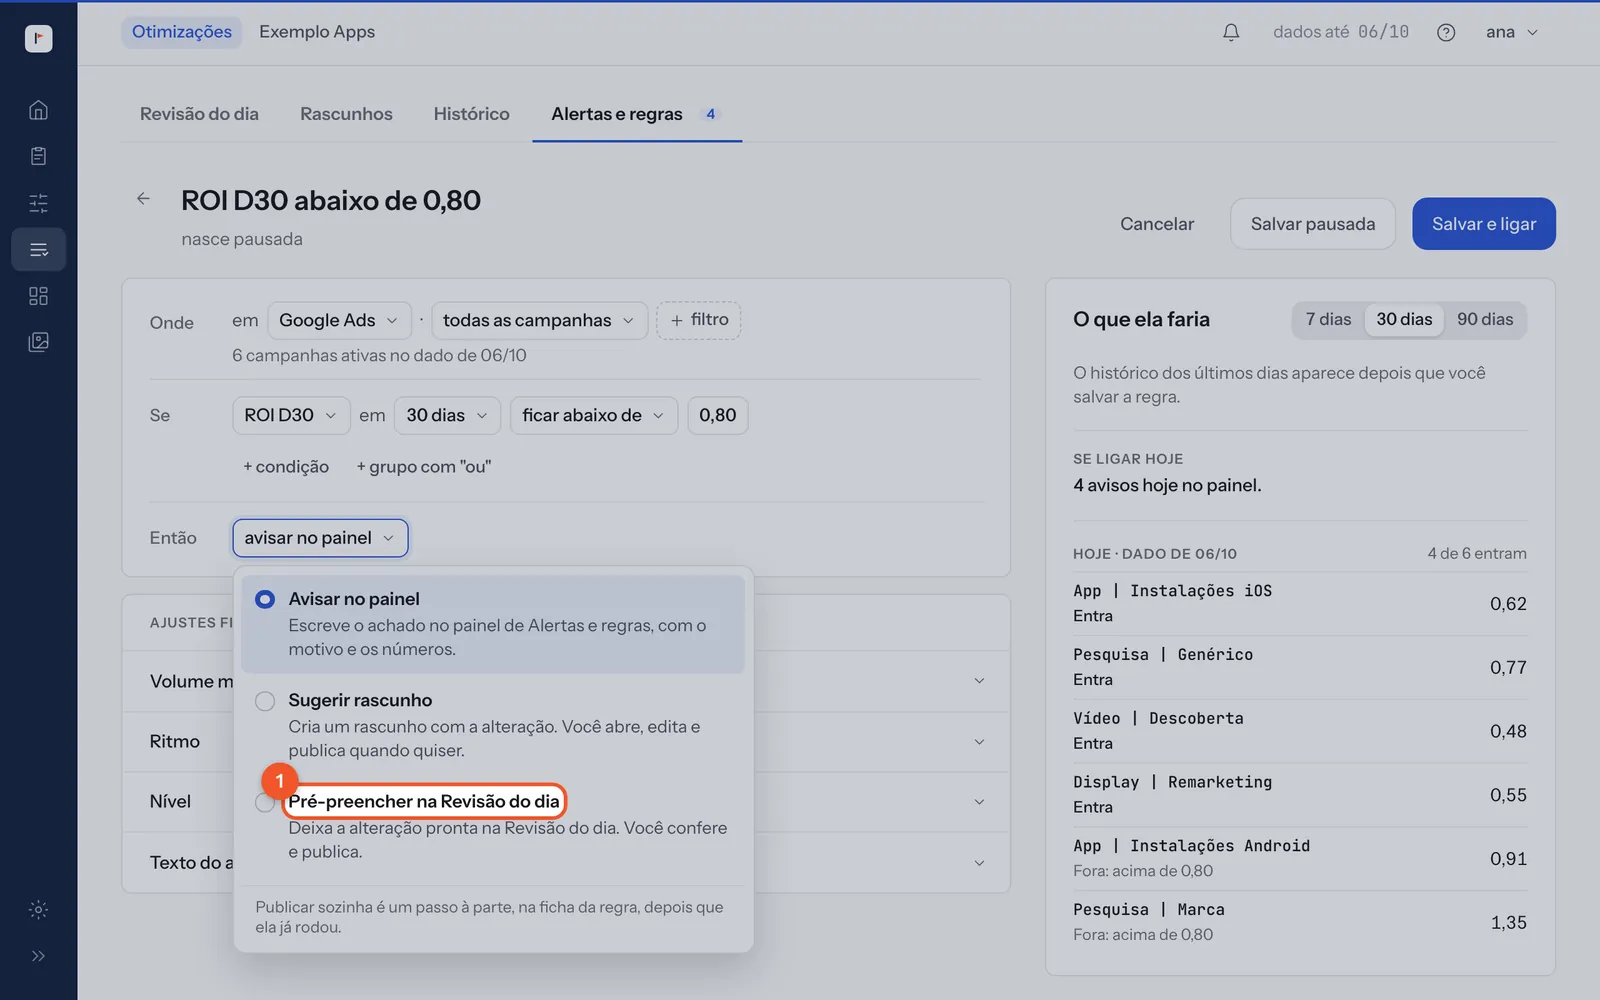The width and height of the screenshot is (1600, 1000).
Task: Click Salvar pausada button
Action: click(x=1313, y=224)
